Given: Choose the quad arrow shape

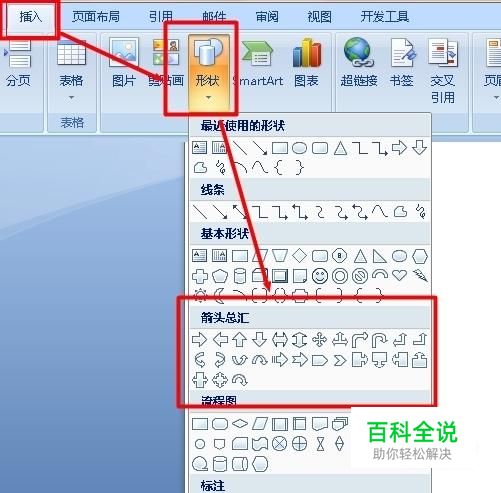Looking at the screenshot, I should click(x=319, y=340).
